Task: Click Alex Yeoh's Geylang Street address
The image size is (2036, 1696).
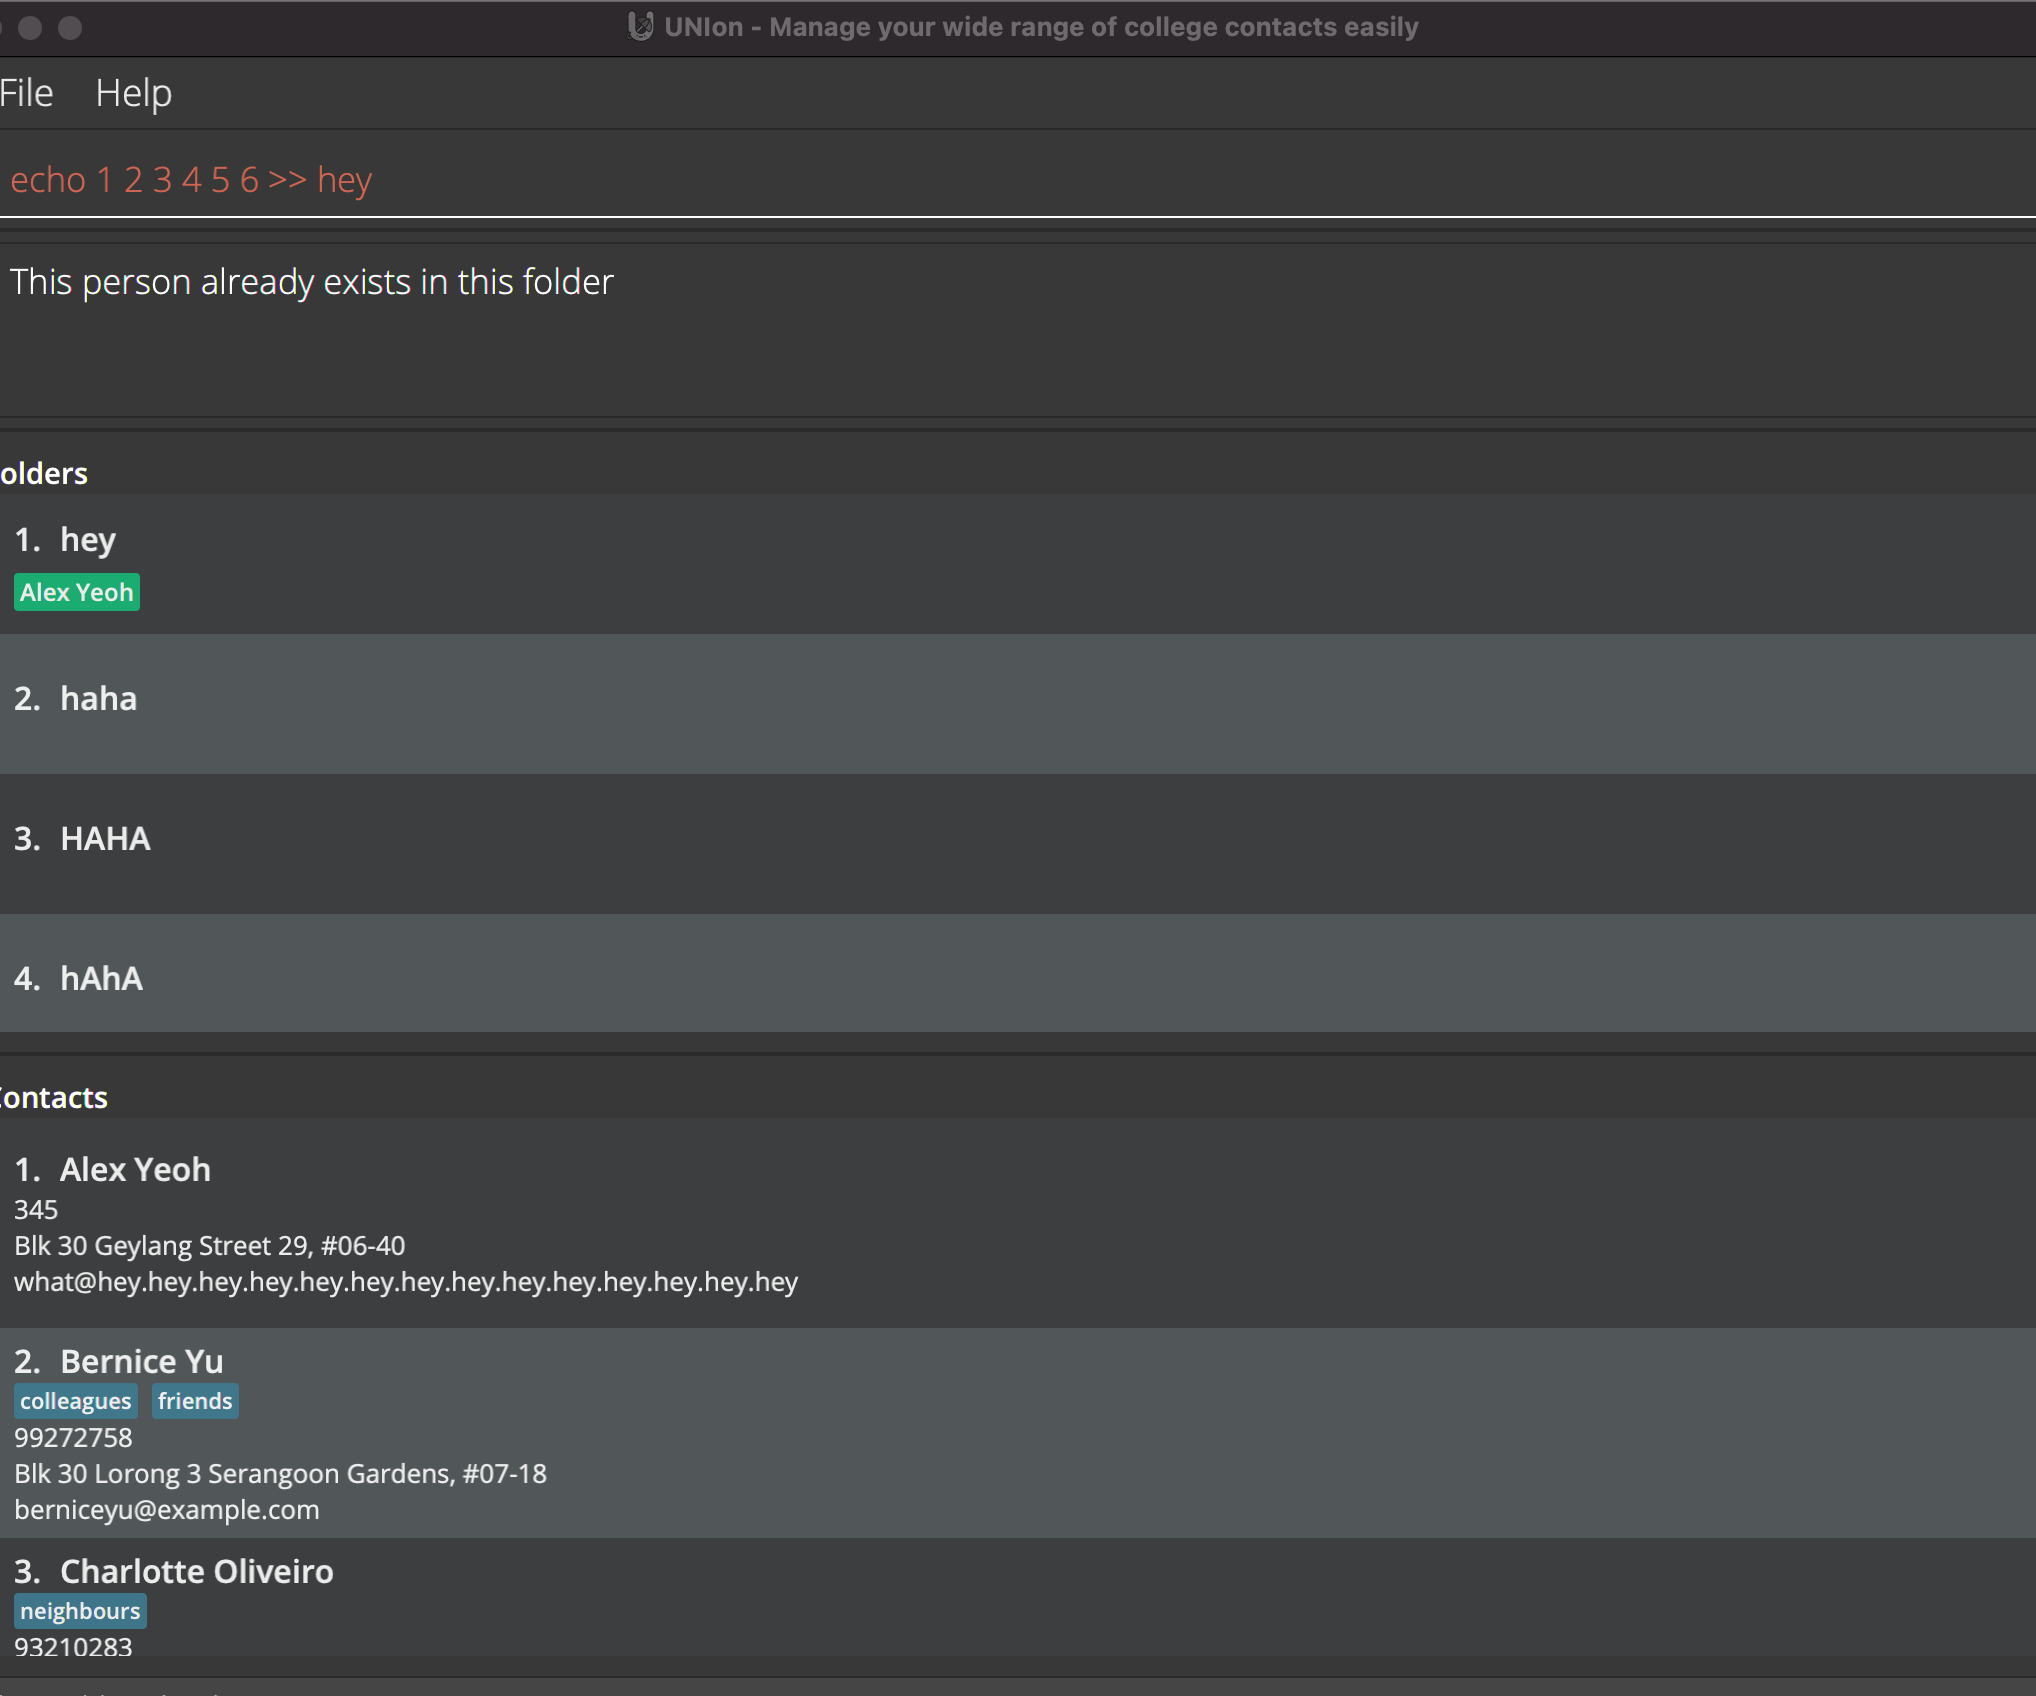Action: 209,1246
